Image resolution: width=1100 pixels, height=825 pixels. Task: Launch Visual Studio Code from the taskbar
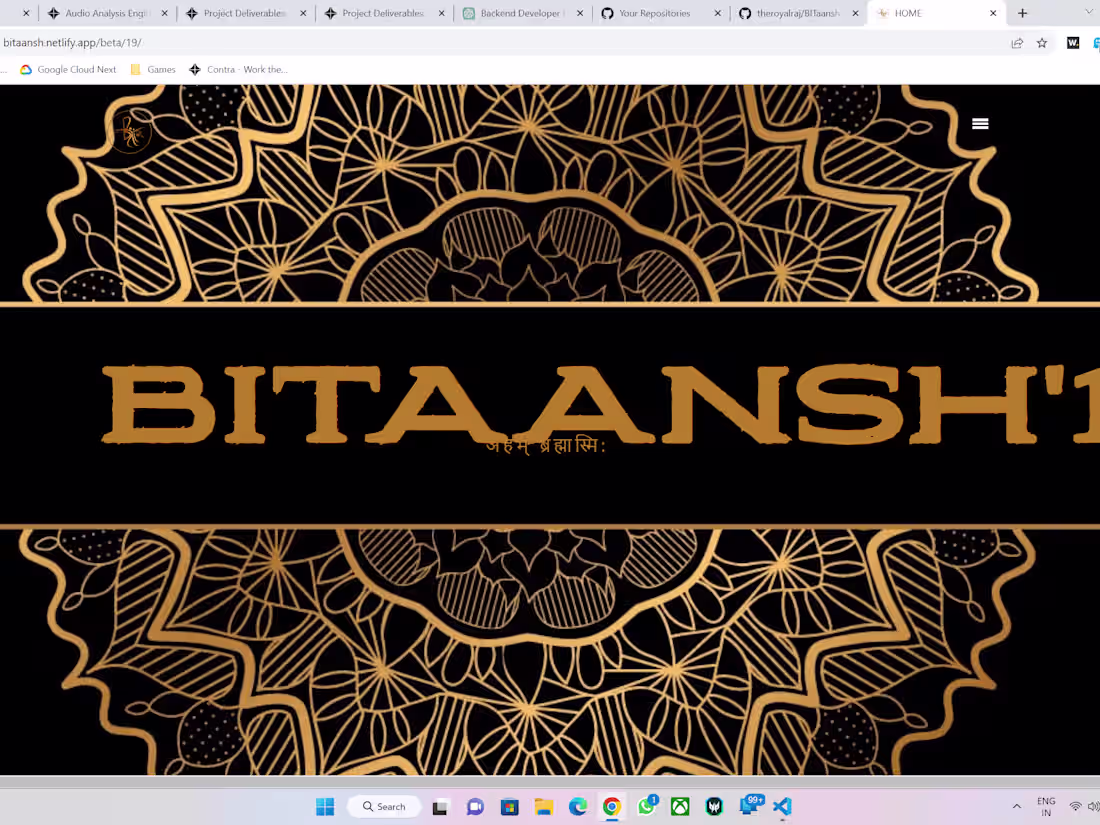782,806
